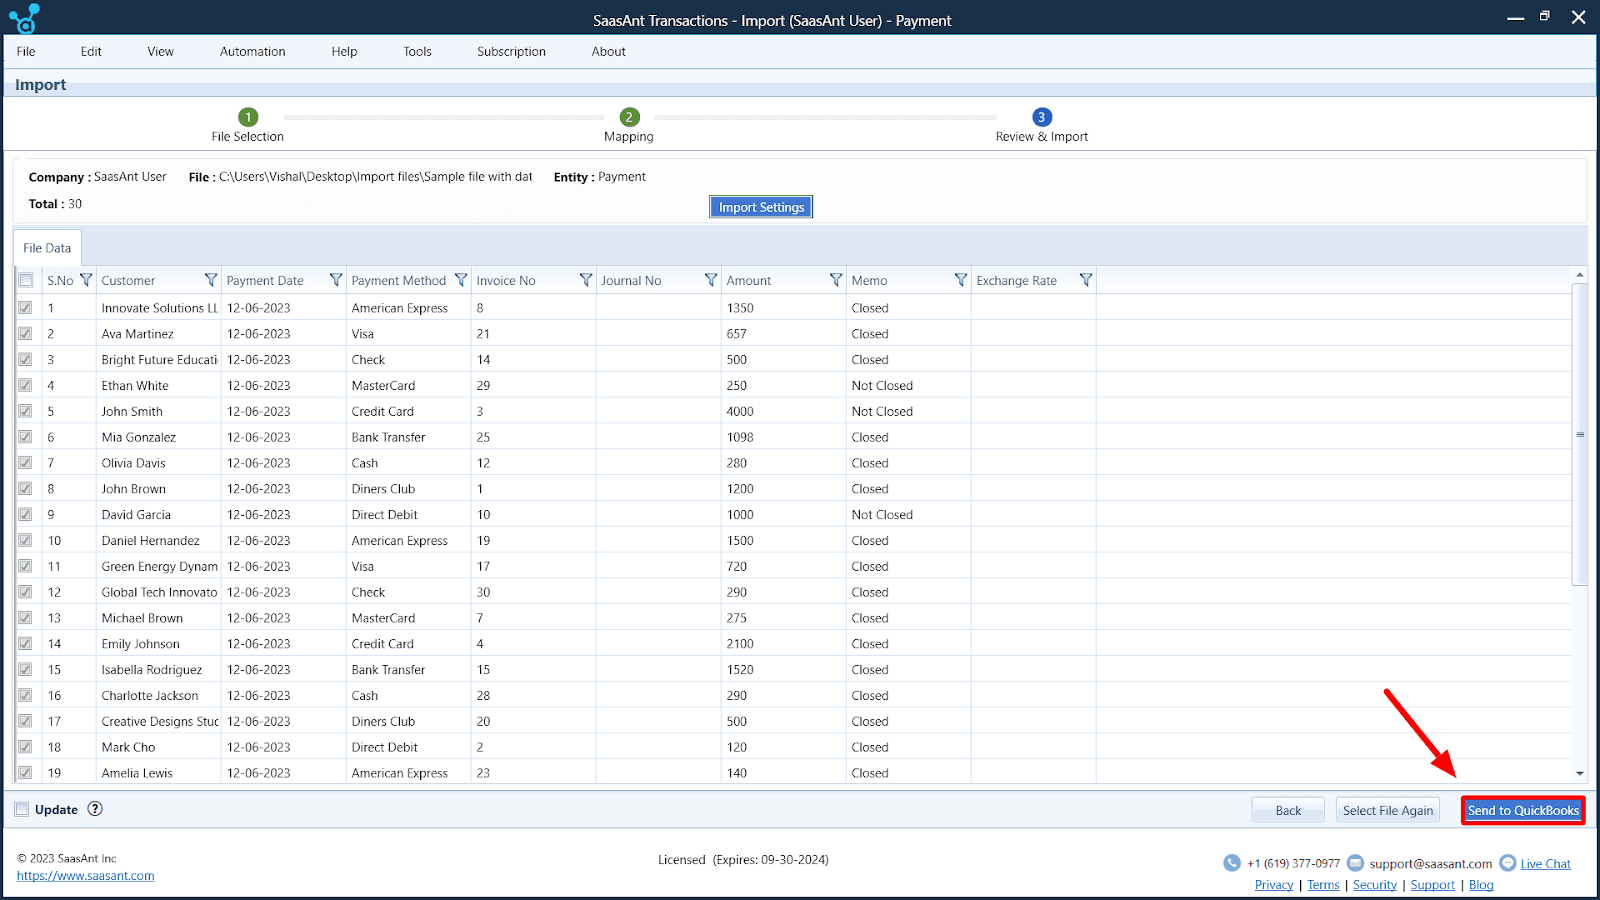Open the Payment Date filter icon
Image resolution: width=1600 pixels, height=900 pixels.
pos(336,280)
